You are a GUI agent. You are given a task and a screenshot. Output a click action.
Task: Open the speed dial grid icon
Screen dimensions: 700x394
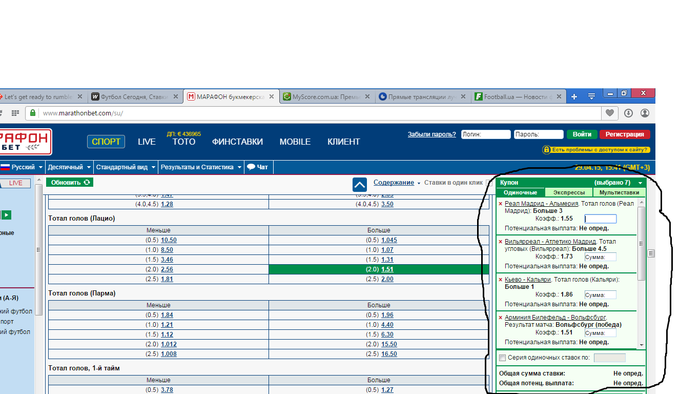15,113
